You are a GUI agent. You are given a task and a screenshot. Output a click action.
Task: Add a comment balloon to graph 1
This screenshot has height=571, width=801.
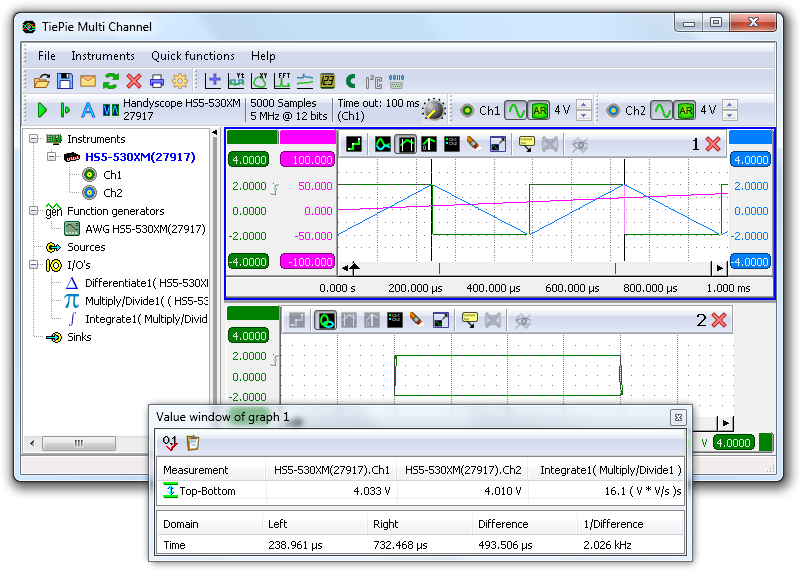point(527,145)
